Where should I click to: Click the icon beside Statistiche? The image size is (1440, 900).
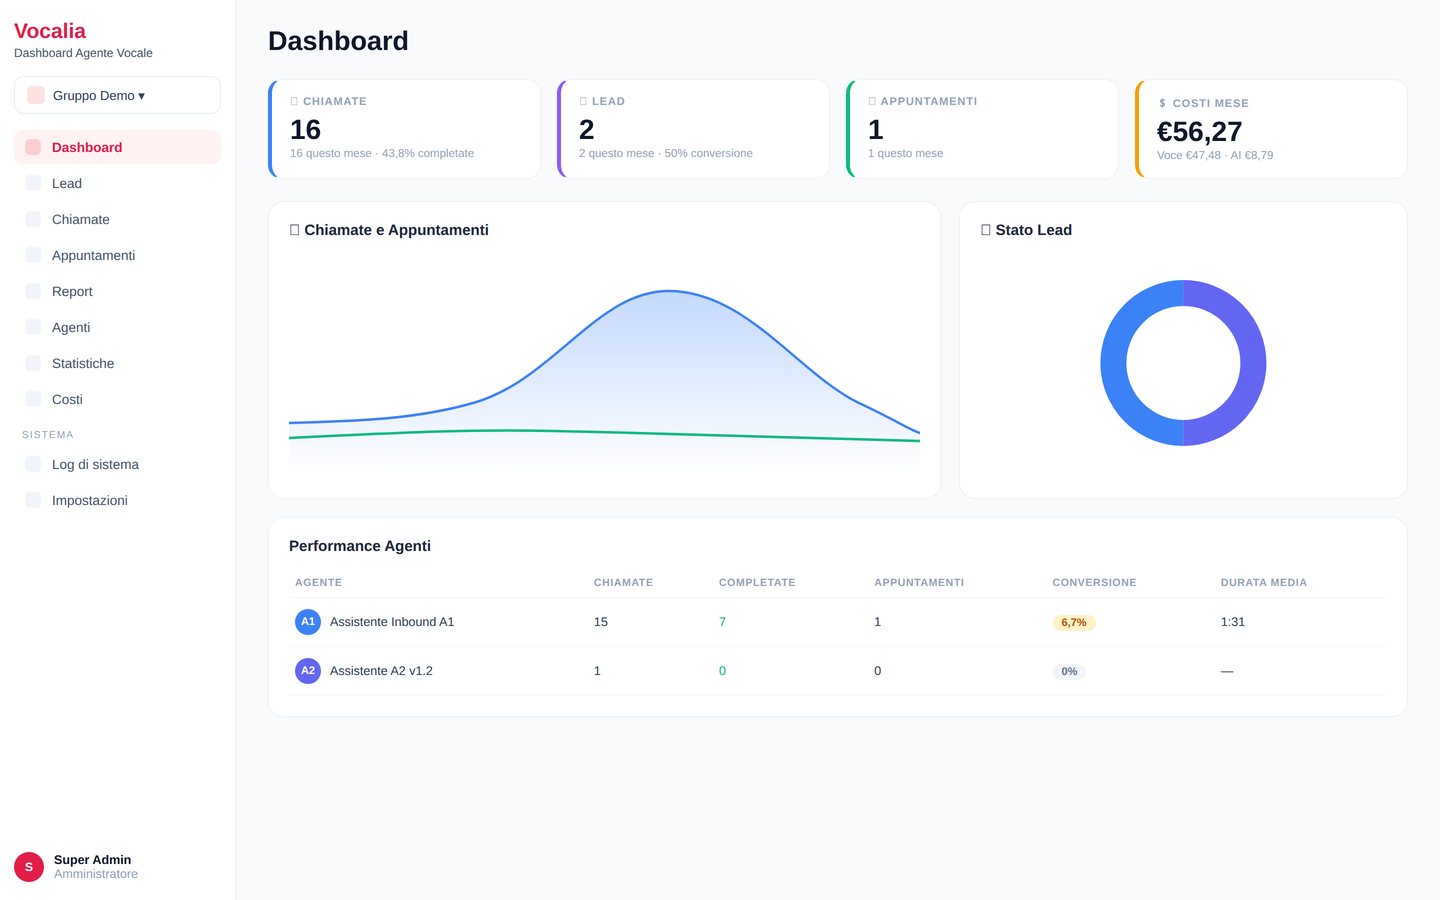33,363
